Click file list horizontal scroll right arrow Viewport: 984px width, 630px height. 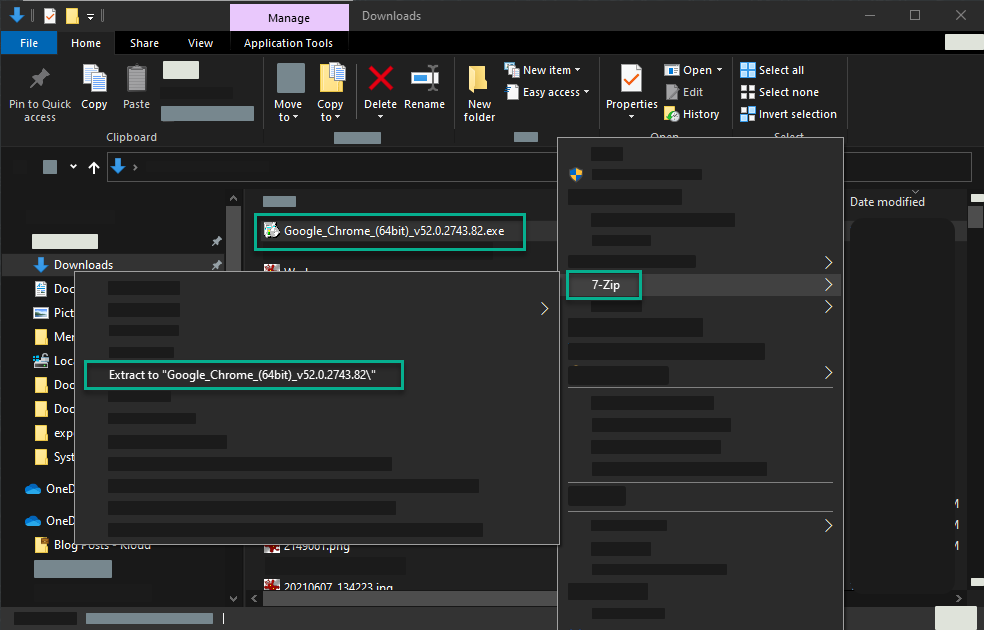point(958,599)
